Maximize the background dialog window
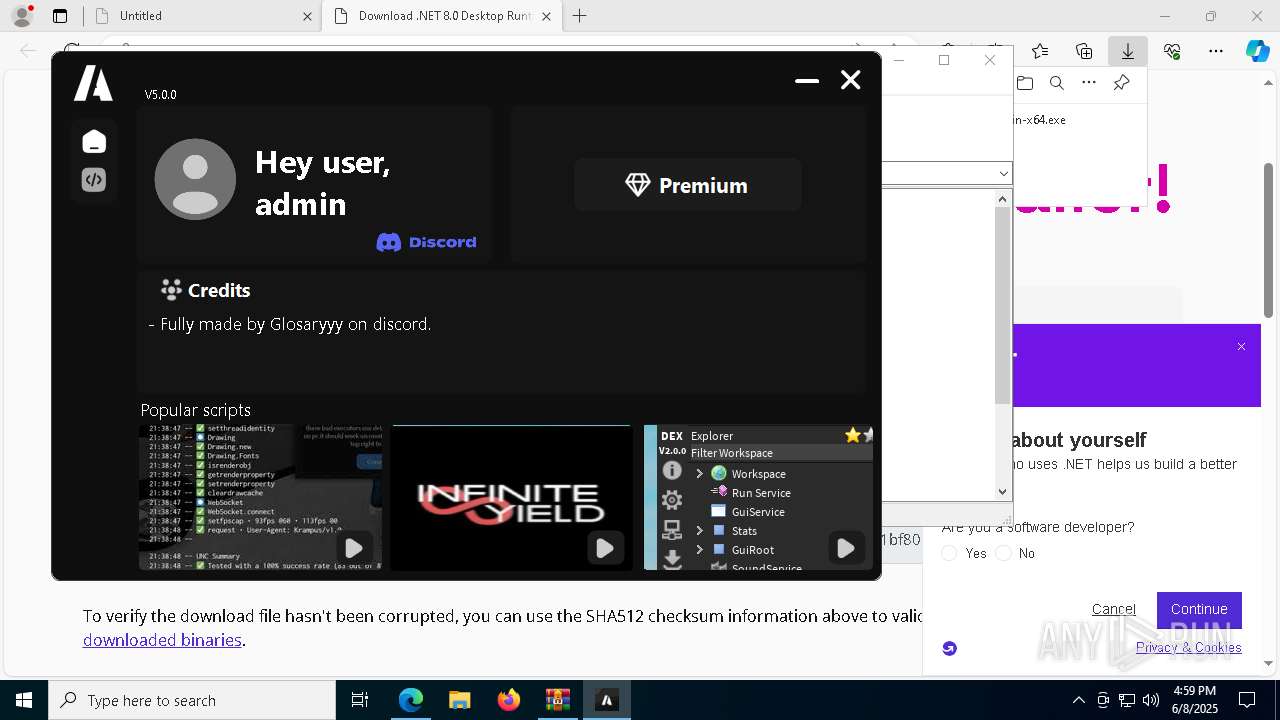 point(944,60)
